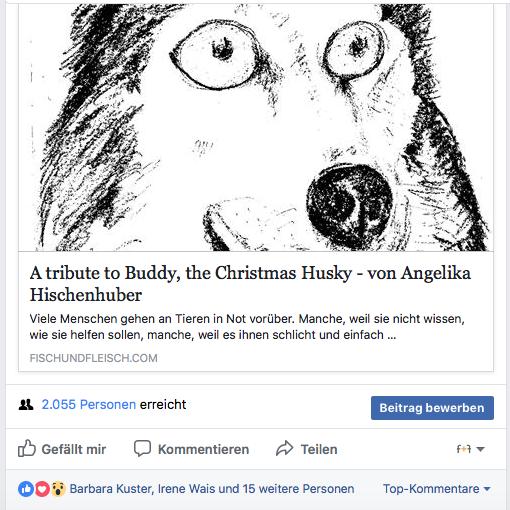Click the Gefällt mir text label

(x=74, y=449)
